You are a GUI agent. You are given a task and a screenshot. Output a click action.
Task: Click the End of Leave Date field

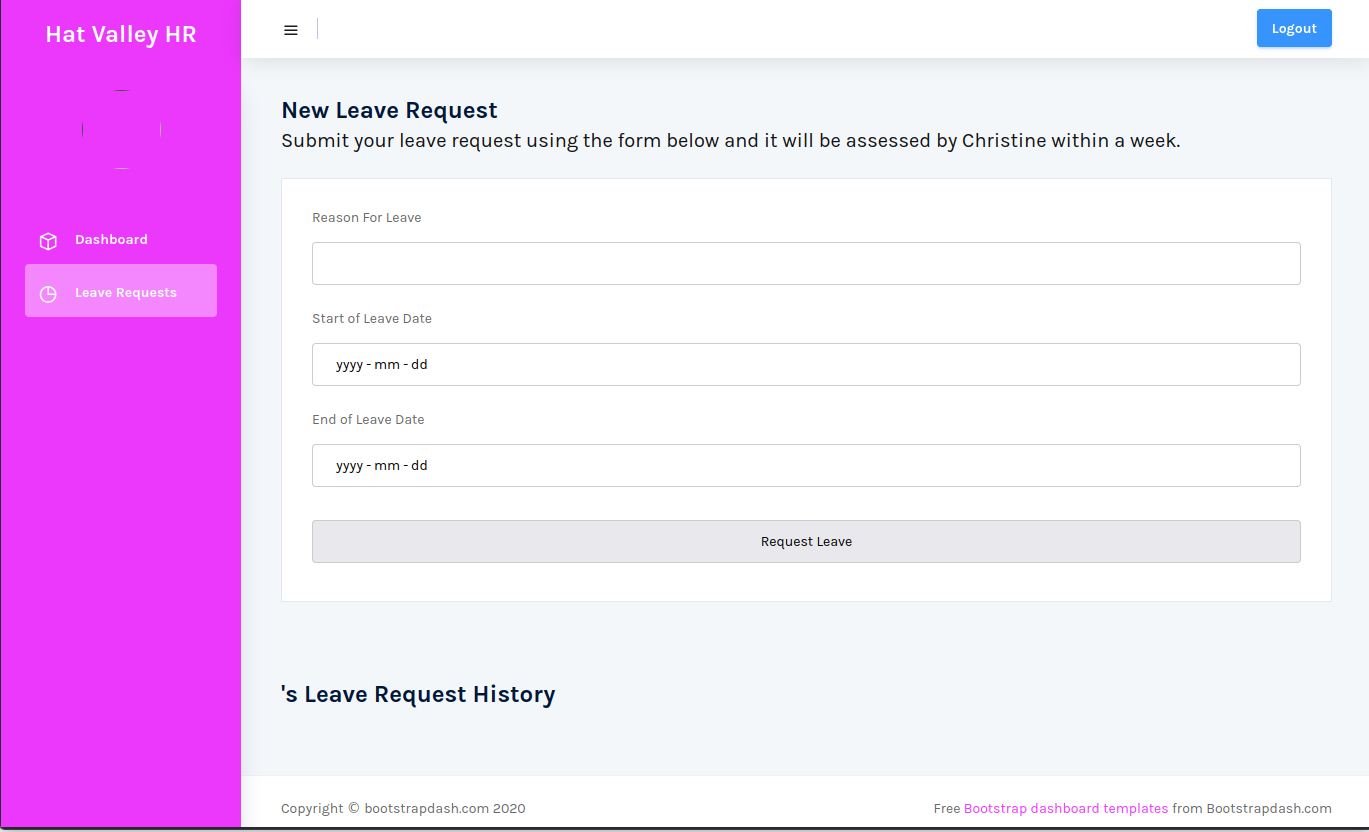806,465
